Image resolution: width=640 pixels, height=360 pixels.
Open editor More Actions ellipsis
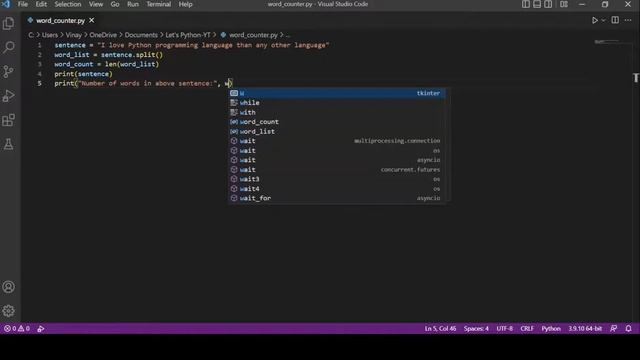[x=628, y=20]
